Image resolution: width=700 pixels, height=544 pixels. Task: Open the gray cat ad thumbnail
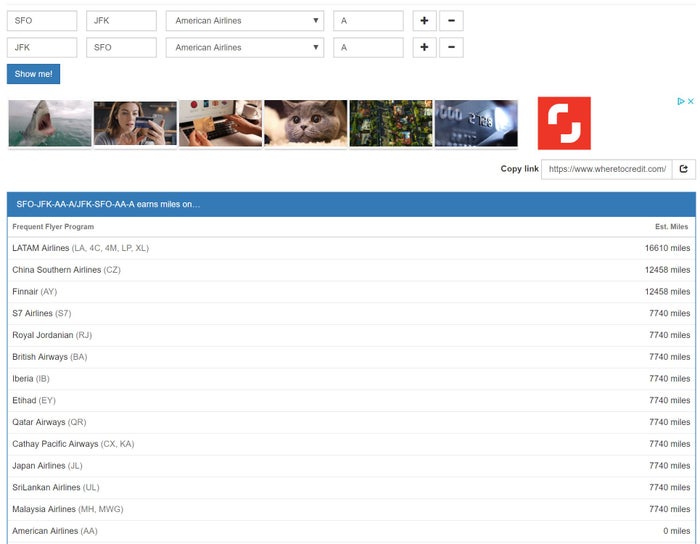pyautogui.click(x=306, y=123)
